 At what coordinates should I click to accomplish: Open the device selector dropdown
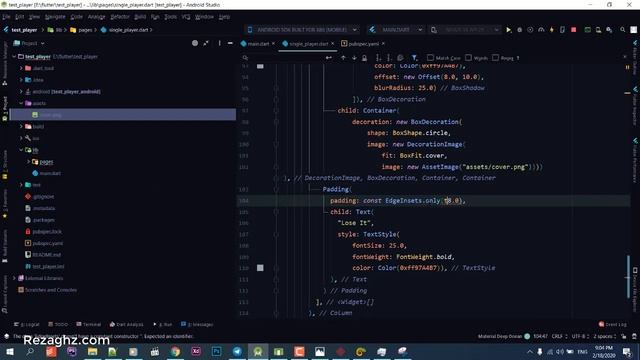[x=303, y=30]
